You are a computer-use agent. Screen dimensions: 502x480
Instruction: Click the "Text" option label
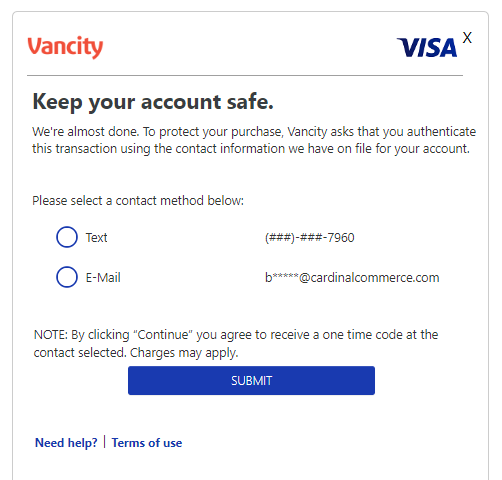[x=96, y=238]
